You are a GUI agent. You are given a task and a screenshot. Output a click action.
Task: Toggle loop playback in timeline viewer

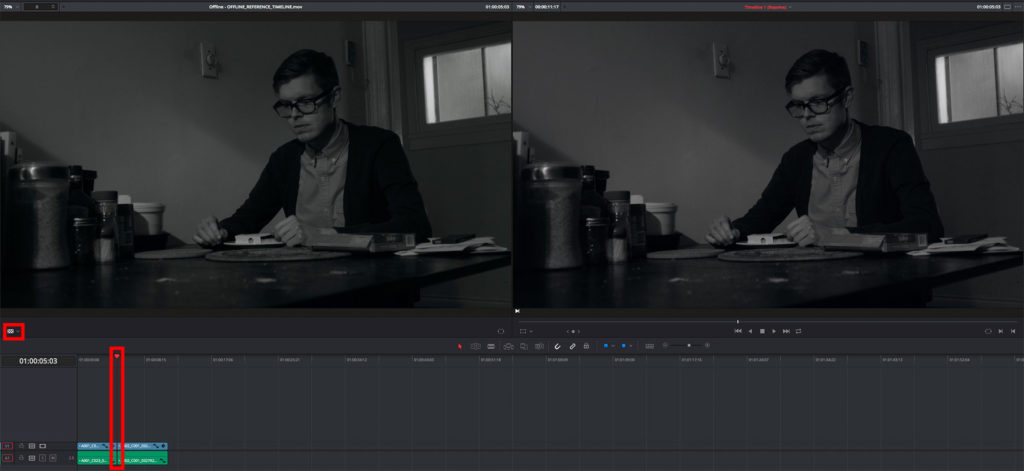798,331
